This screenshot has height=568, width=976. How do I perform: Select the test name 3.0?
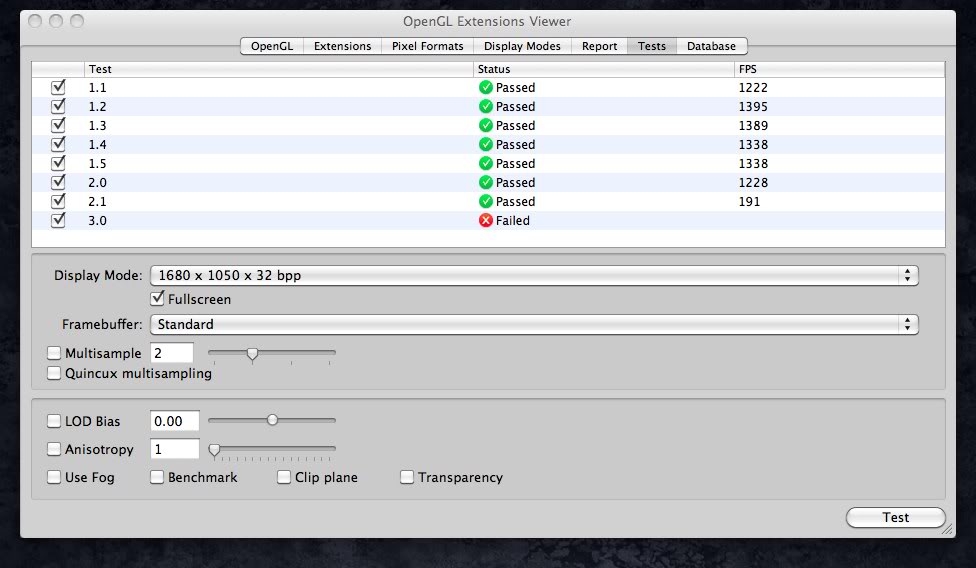[97, 220]
